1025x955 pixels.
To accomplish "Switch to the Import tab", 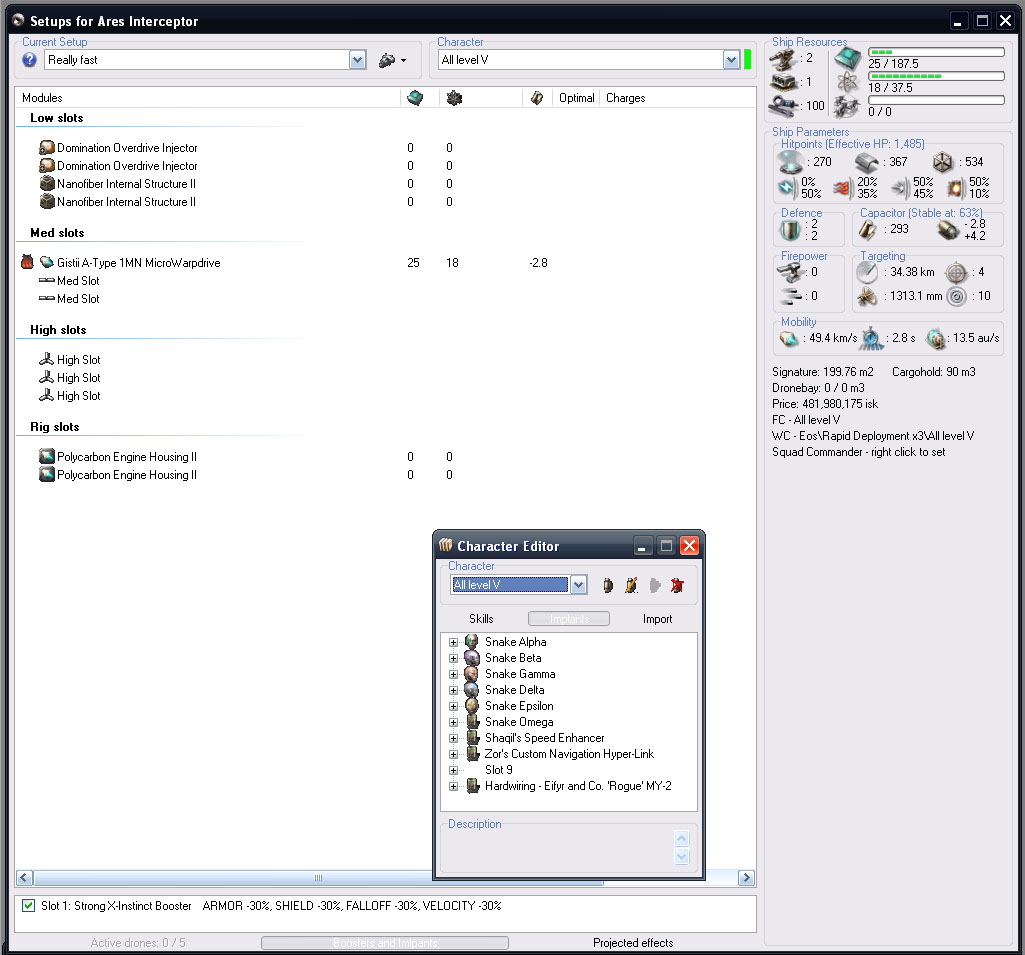I will point(657,618).
